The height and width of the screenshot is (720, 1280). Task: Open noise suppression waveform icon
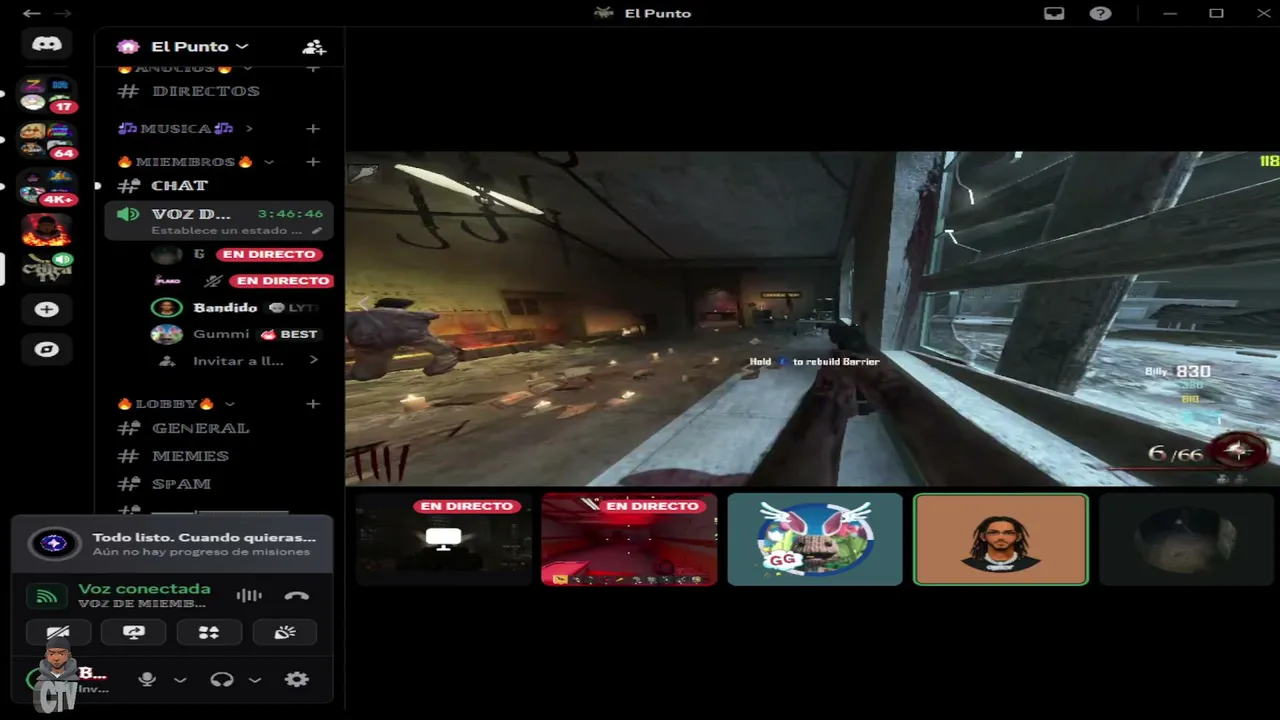click(249, 596)
